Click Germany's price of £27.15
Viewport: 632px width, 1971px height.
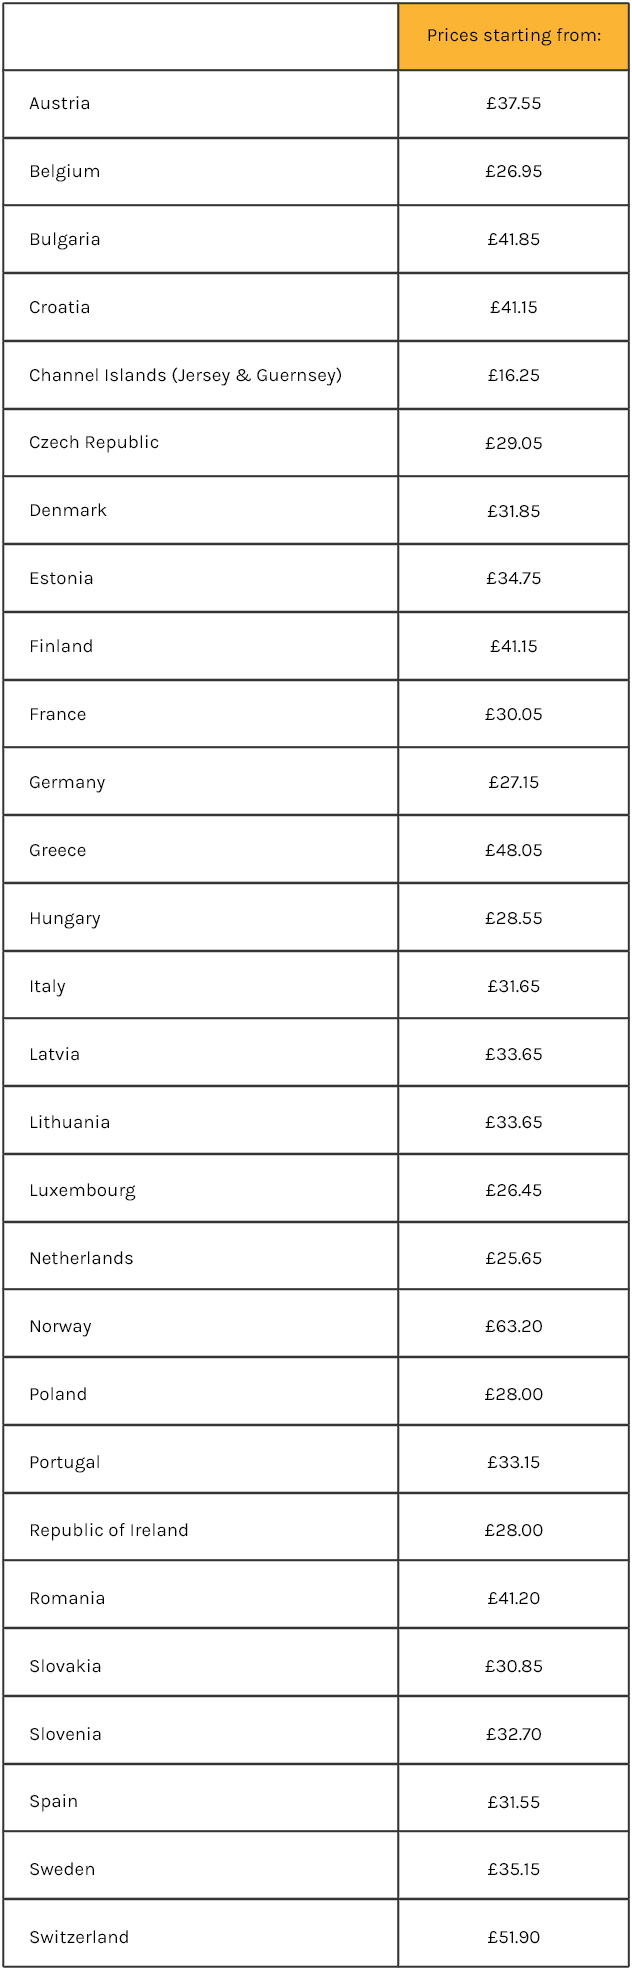click(513, 782)
